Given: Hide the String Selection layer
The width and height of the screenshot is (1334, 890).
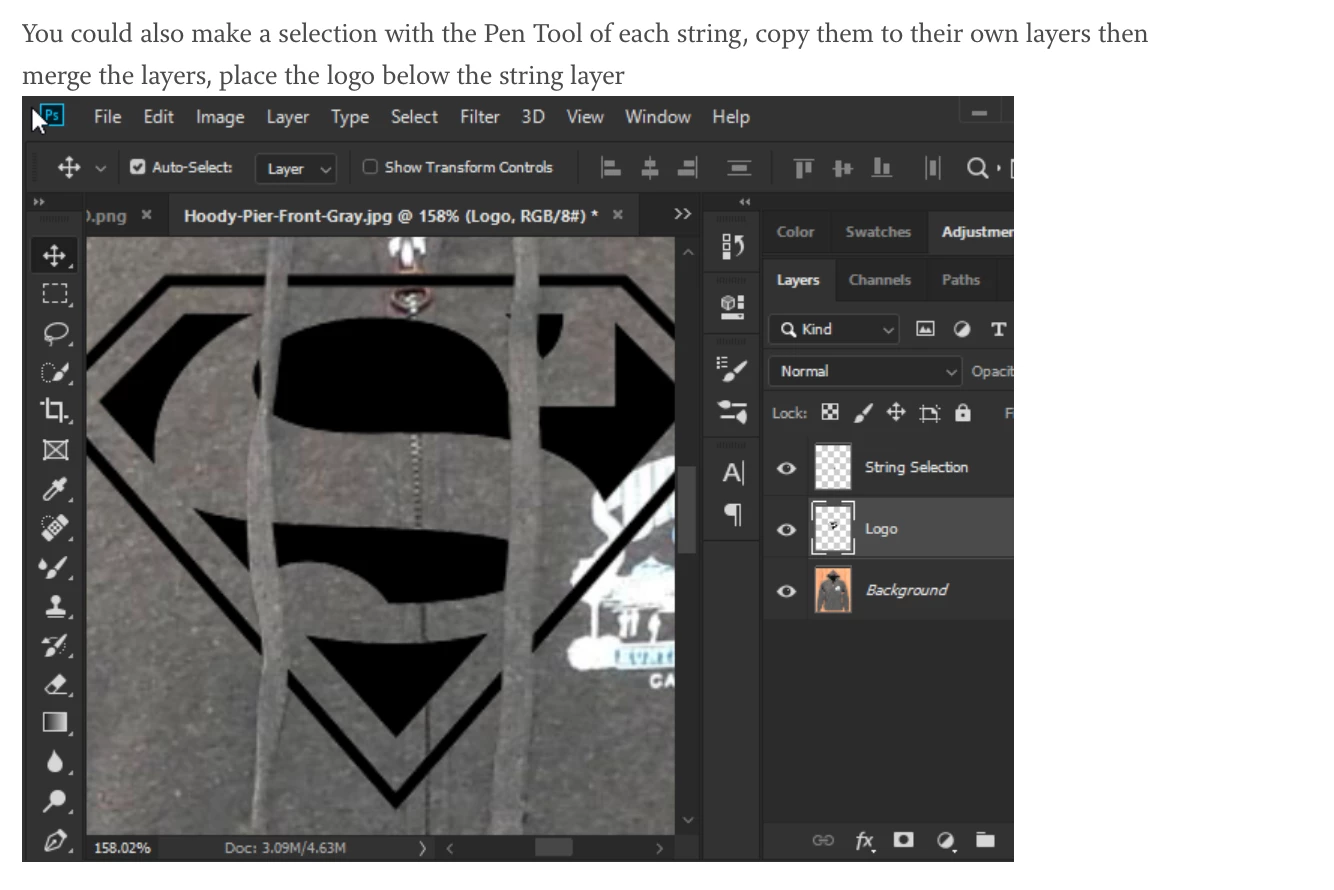Looking at the screenshot, I should coord(786,468).
